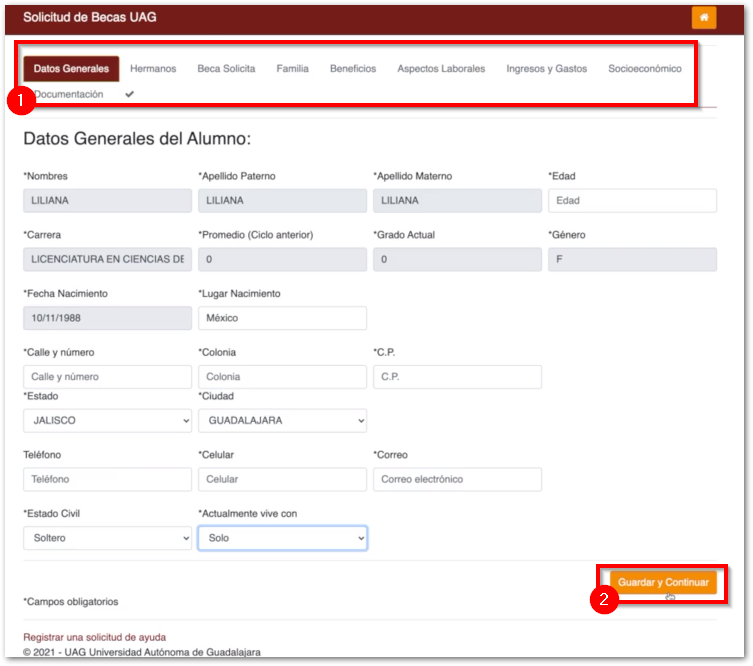Click into the Colonia input field
The image size is (753, 666).
click(x=282, y=377)
